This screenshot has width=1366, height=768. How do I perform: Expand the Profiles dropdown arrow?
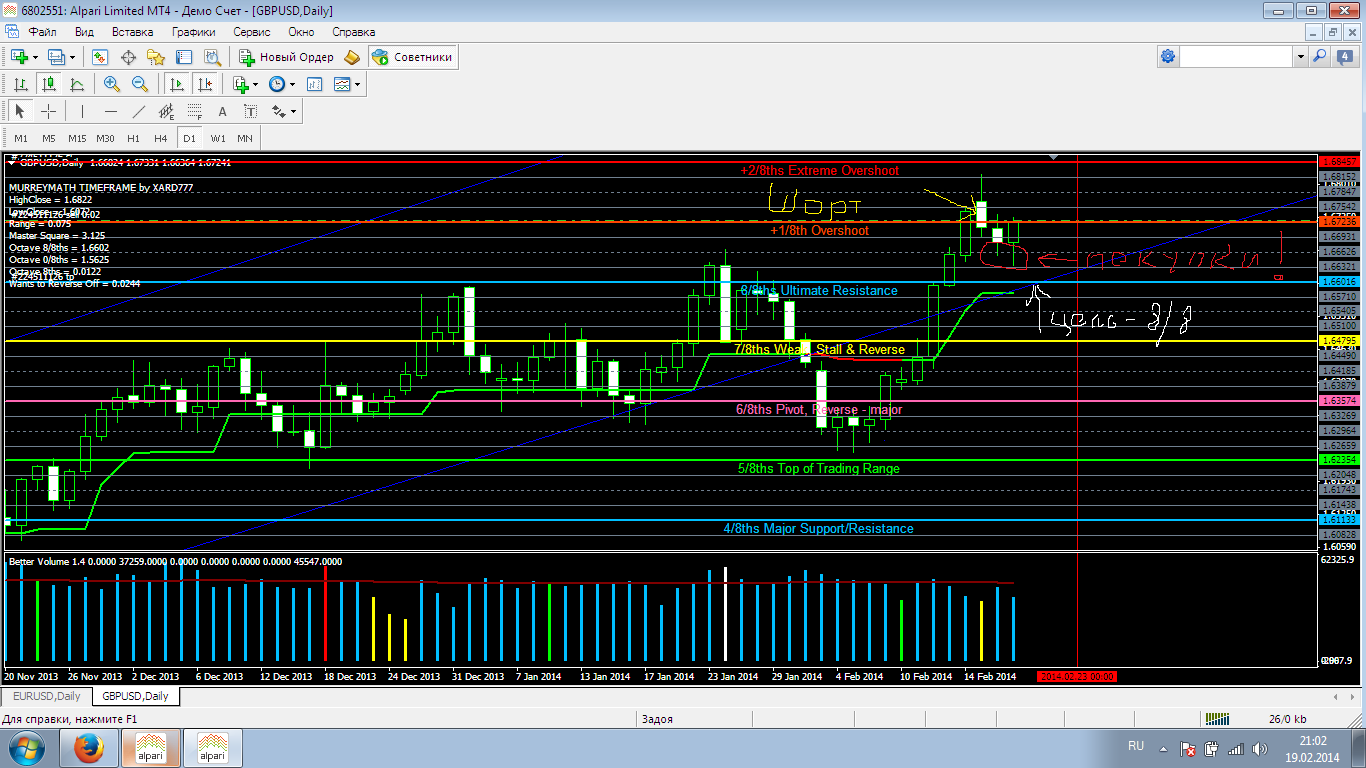(72, 57)
